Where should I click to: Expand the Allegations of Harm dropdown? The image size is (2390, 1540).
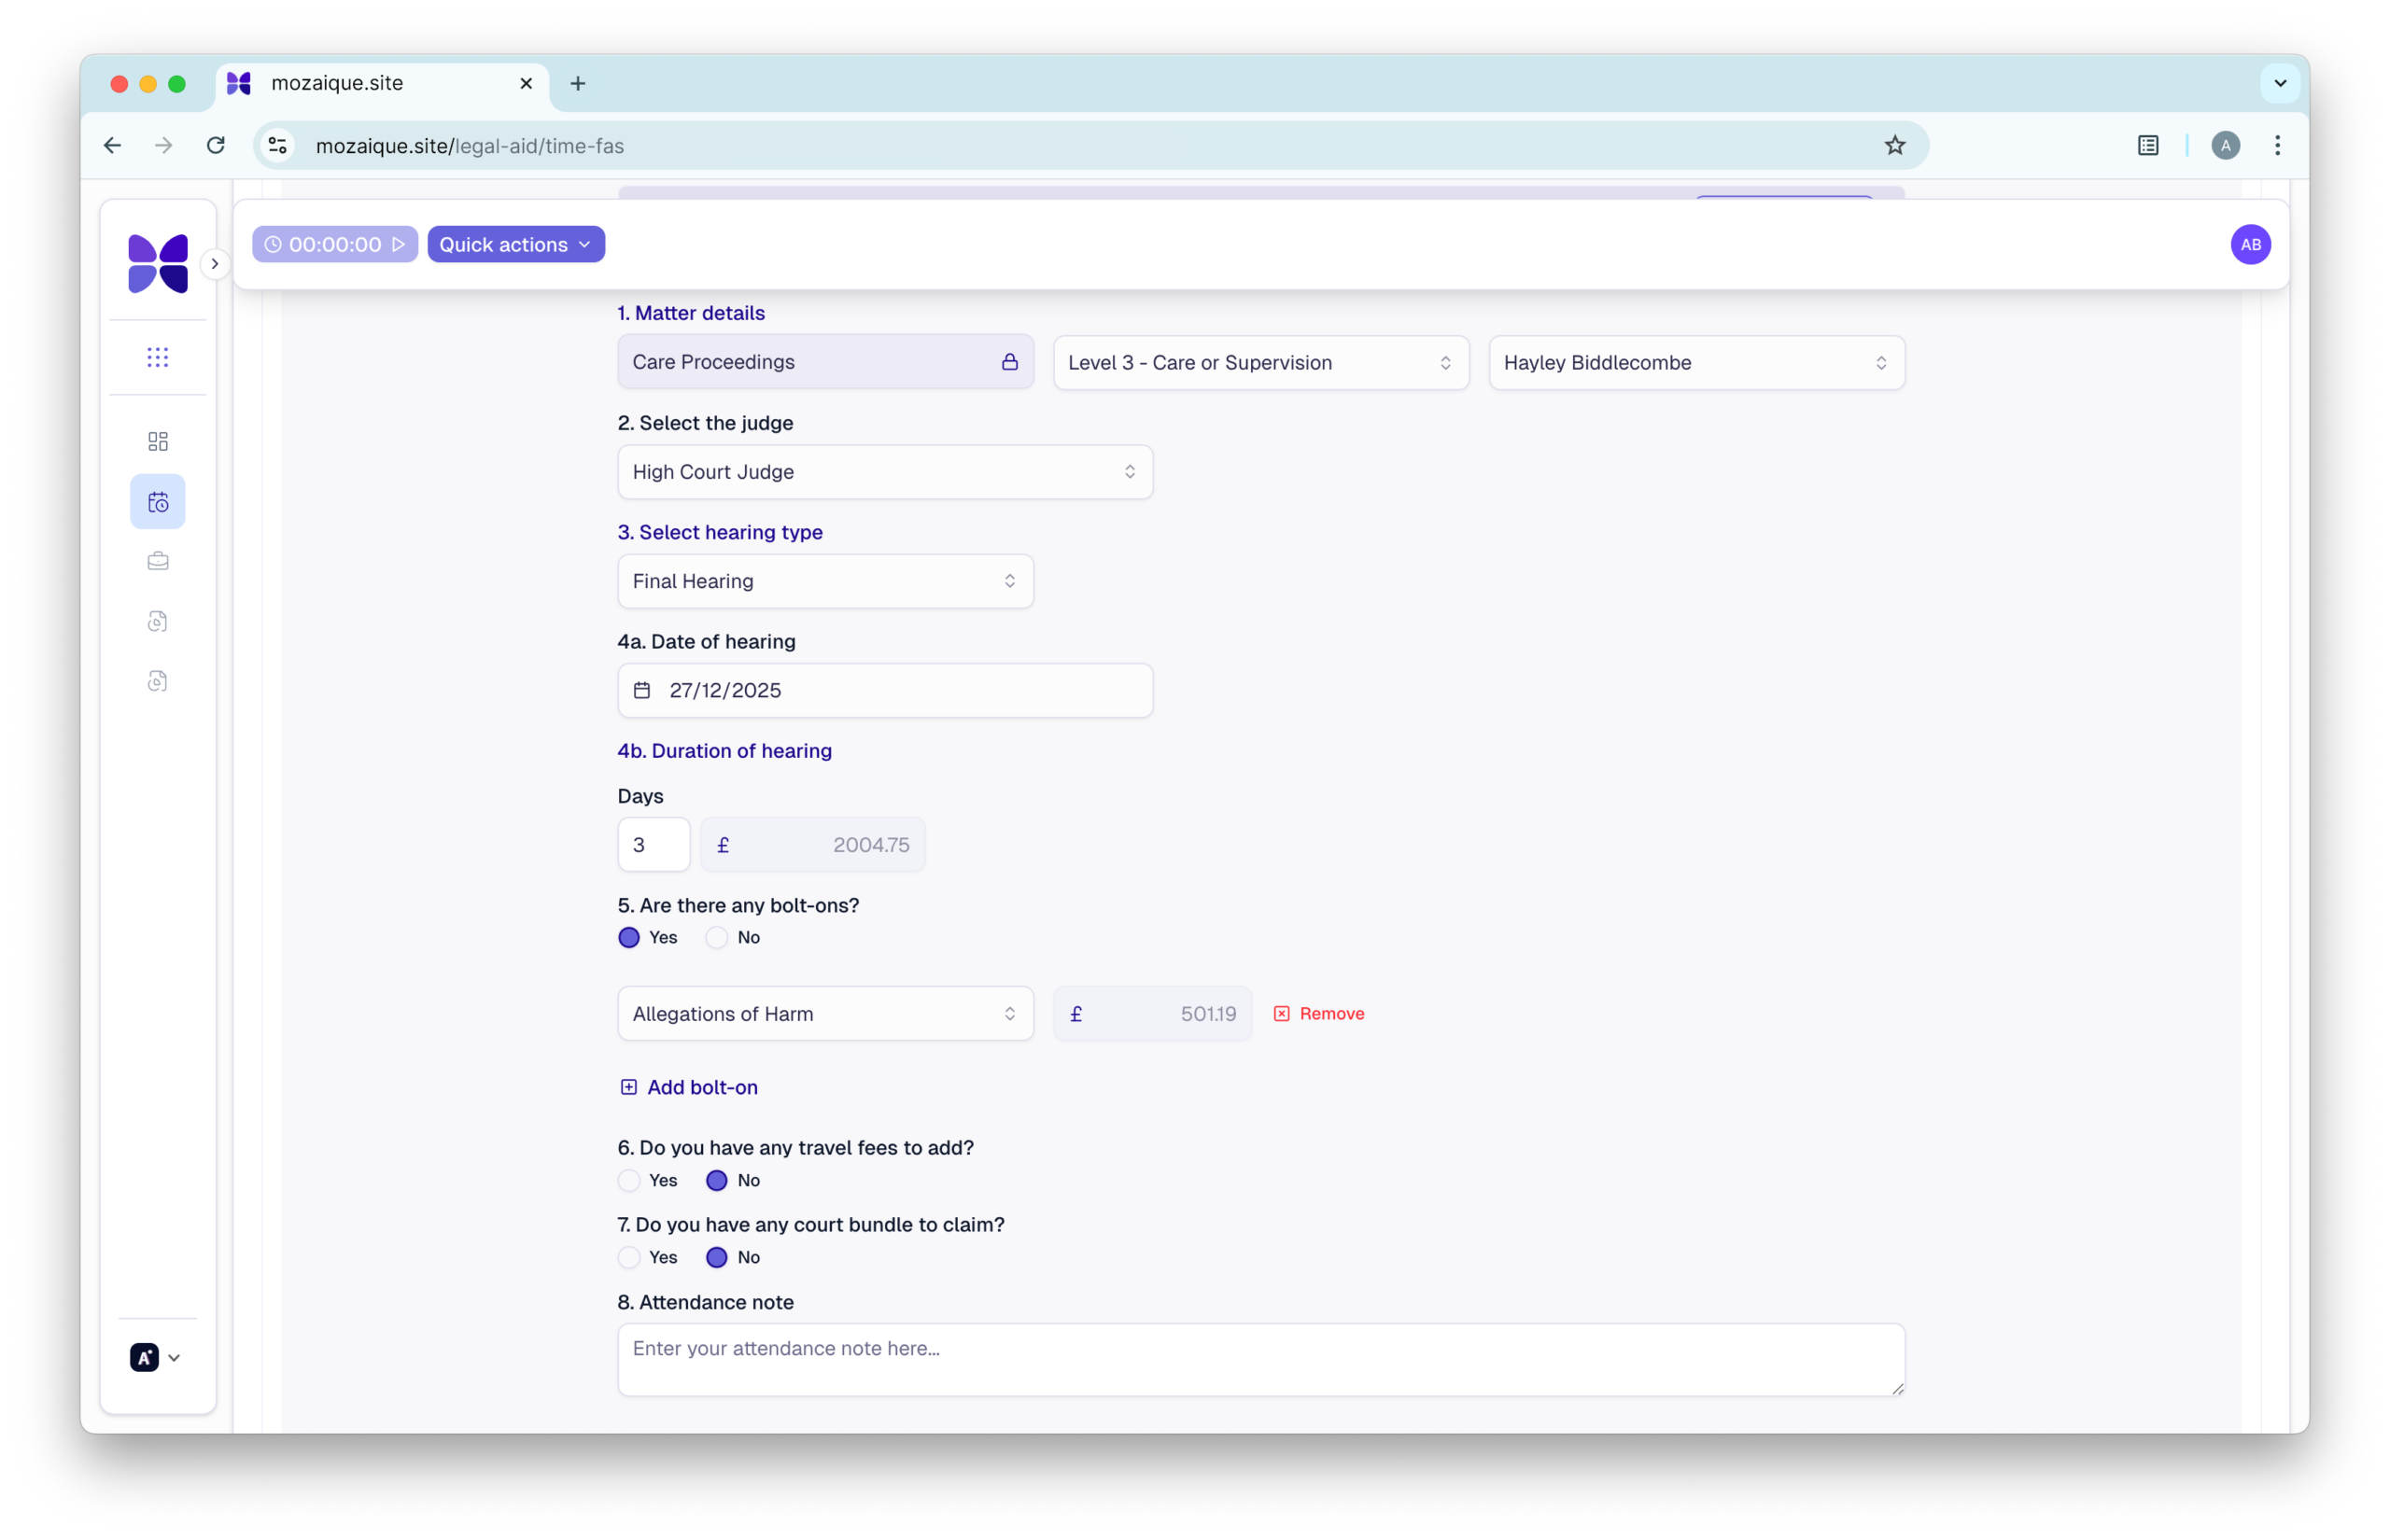point(825,1013)
